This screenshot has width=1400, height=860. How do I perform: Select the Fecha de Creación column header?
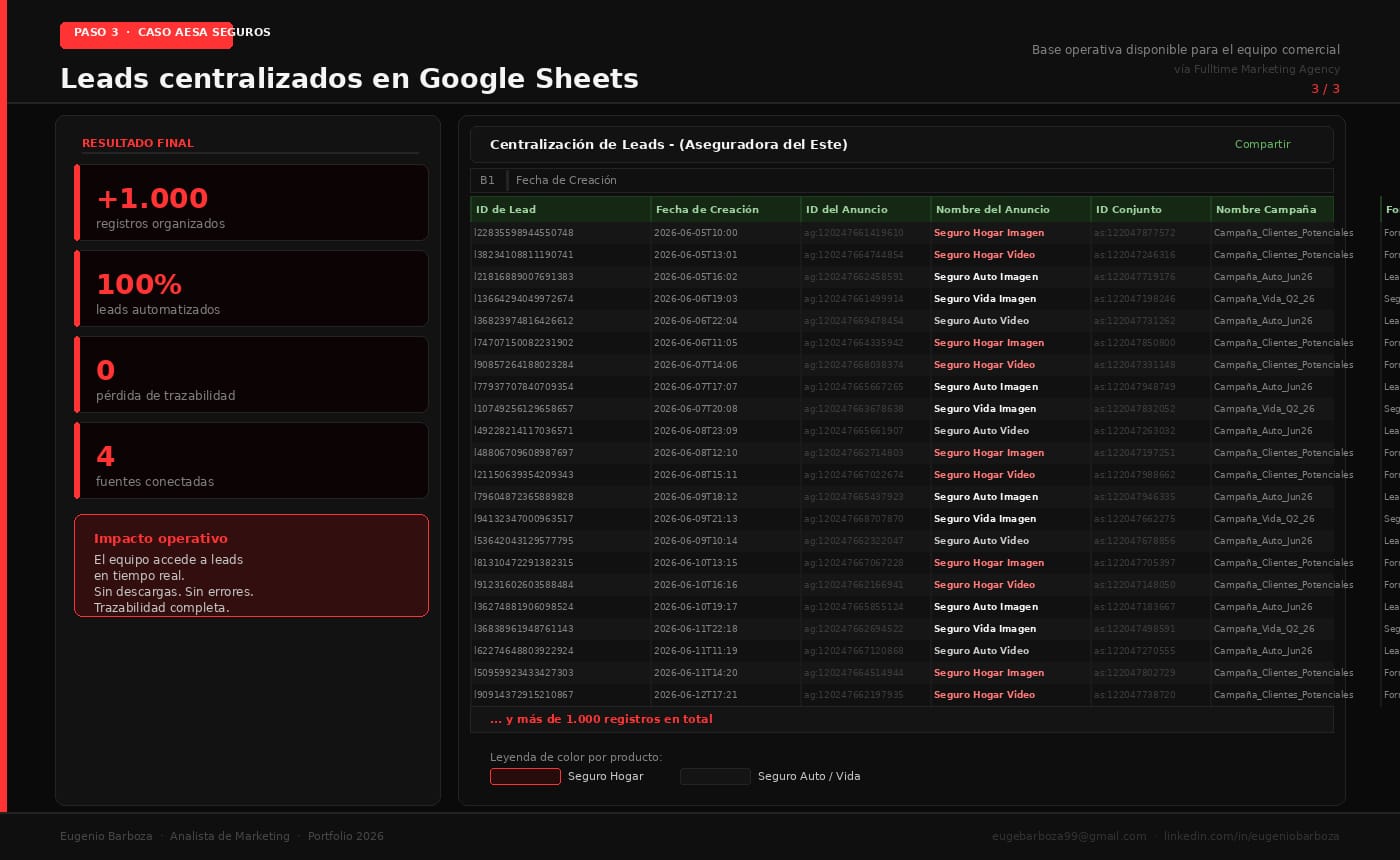pyautogui.click(x=725, y=209)
